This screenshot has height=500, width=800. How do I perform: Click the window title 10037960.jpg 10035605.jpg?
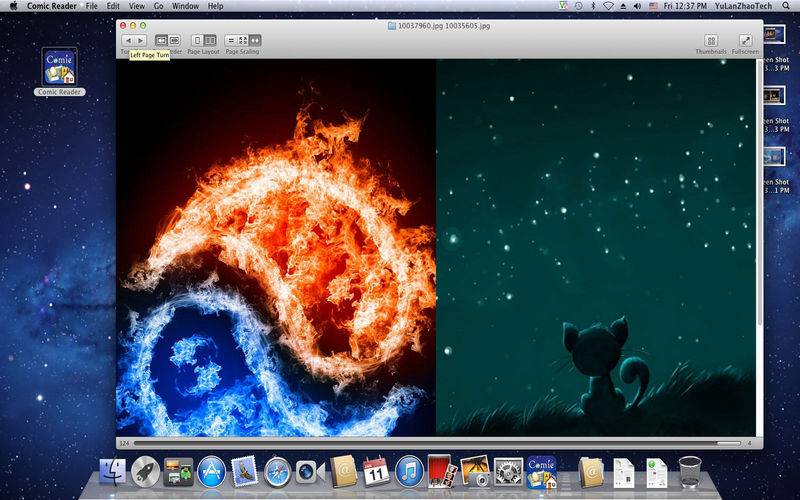click(443, 26)
